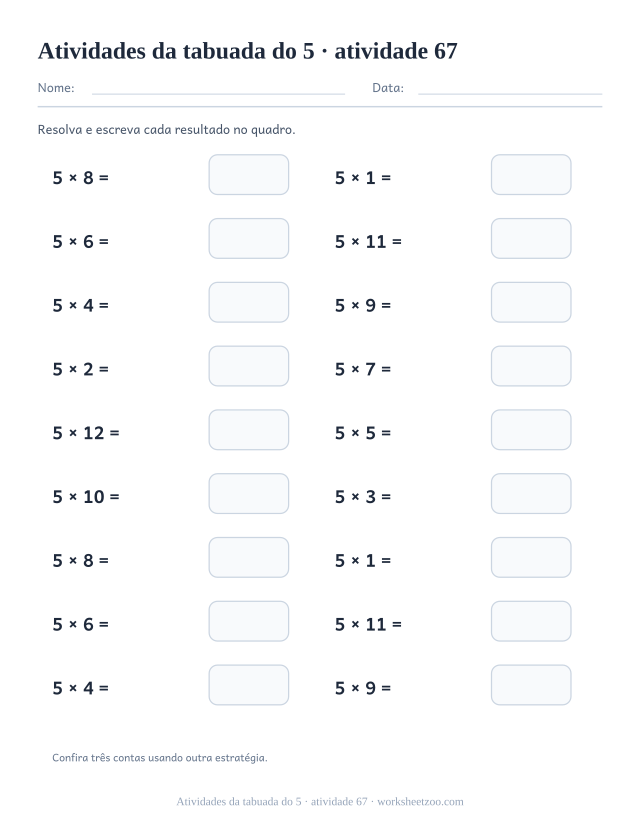Open the worksheetzoo.com footer link
The width and height of the screenshot is (640, 829).
point(420,802)
